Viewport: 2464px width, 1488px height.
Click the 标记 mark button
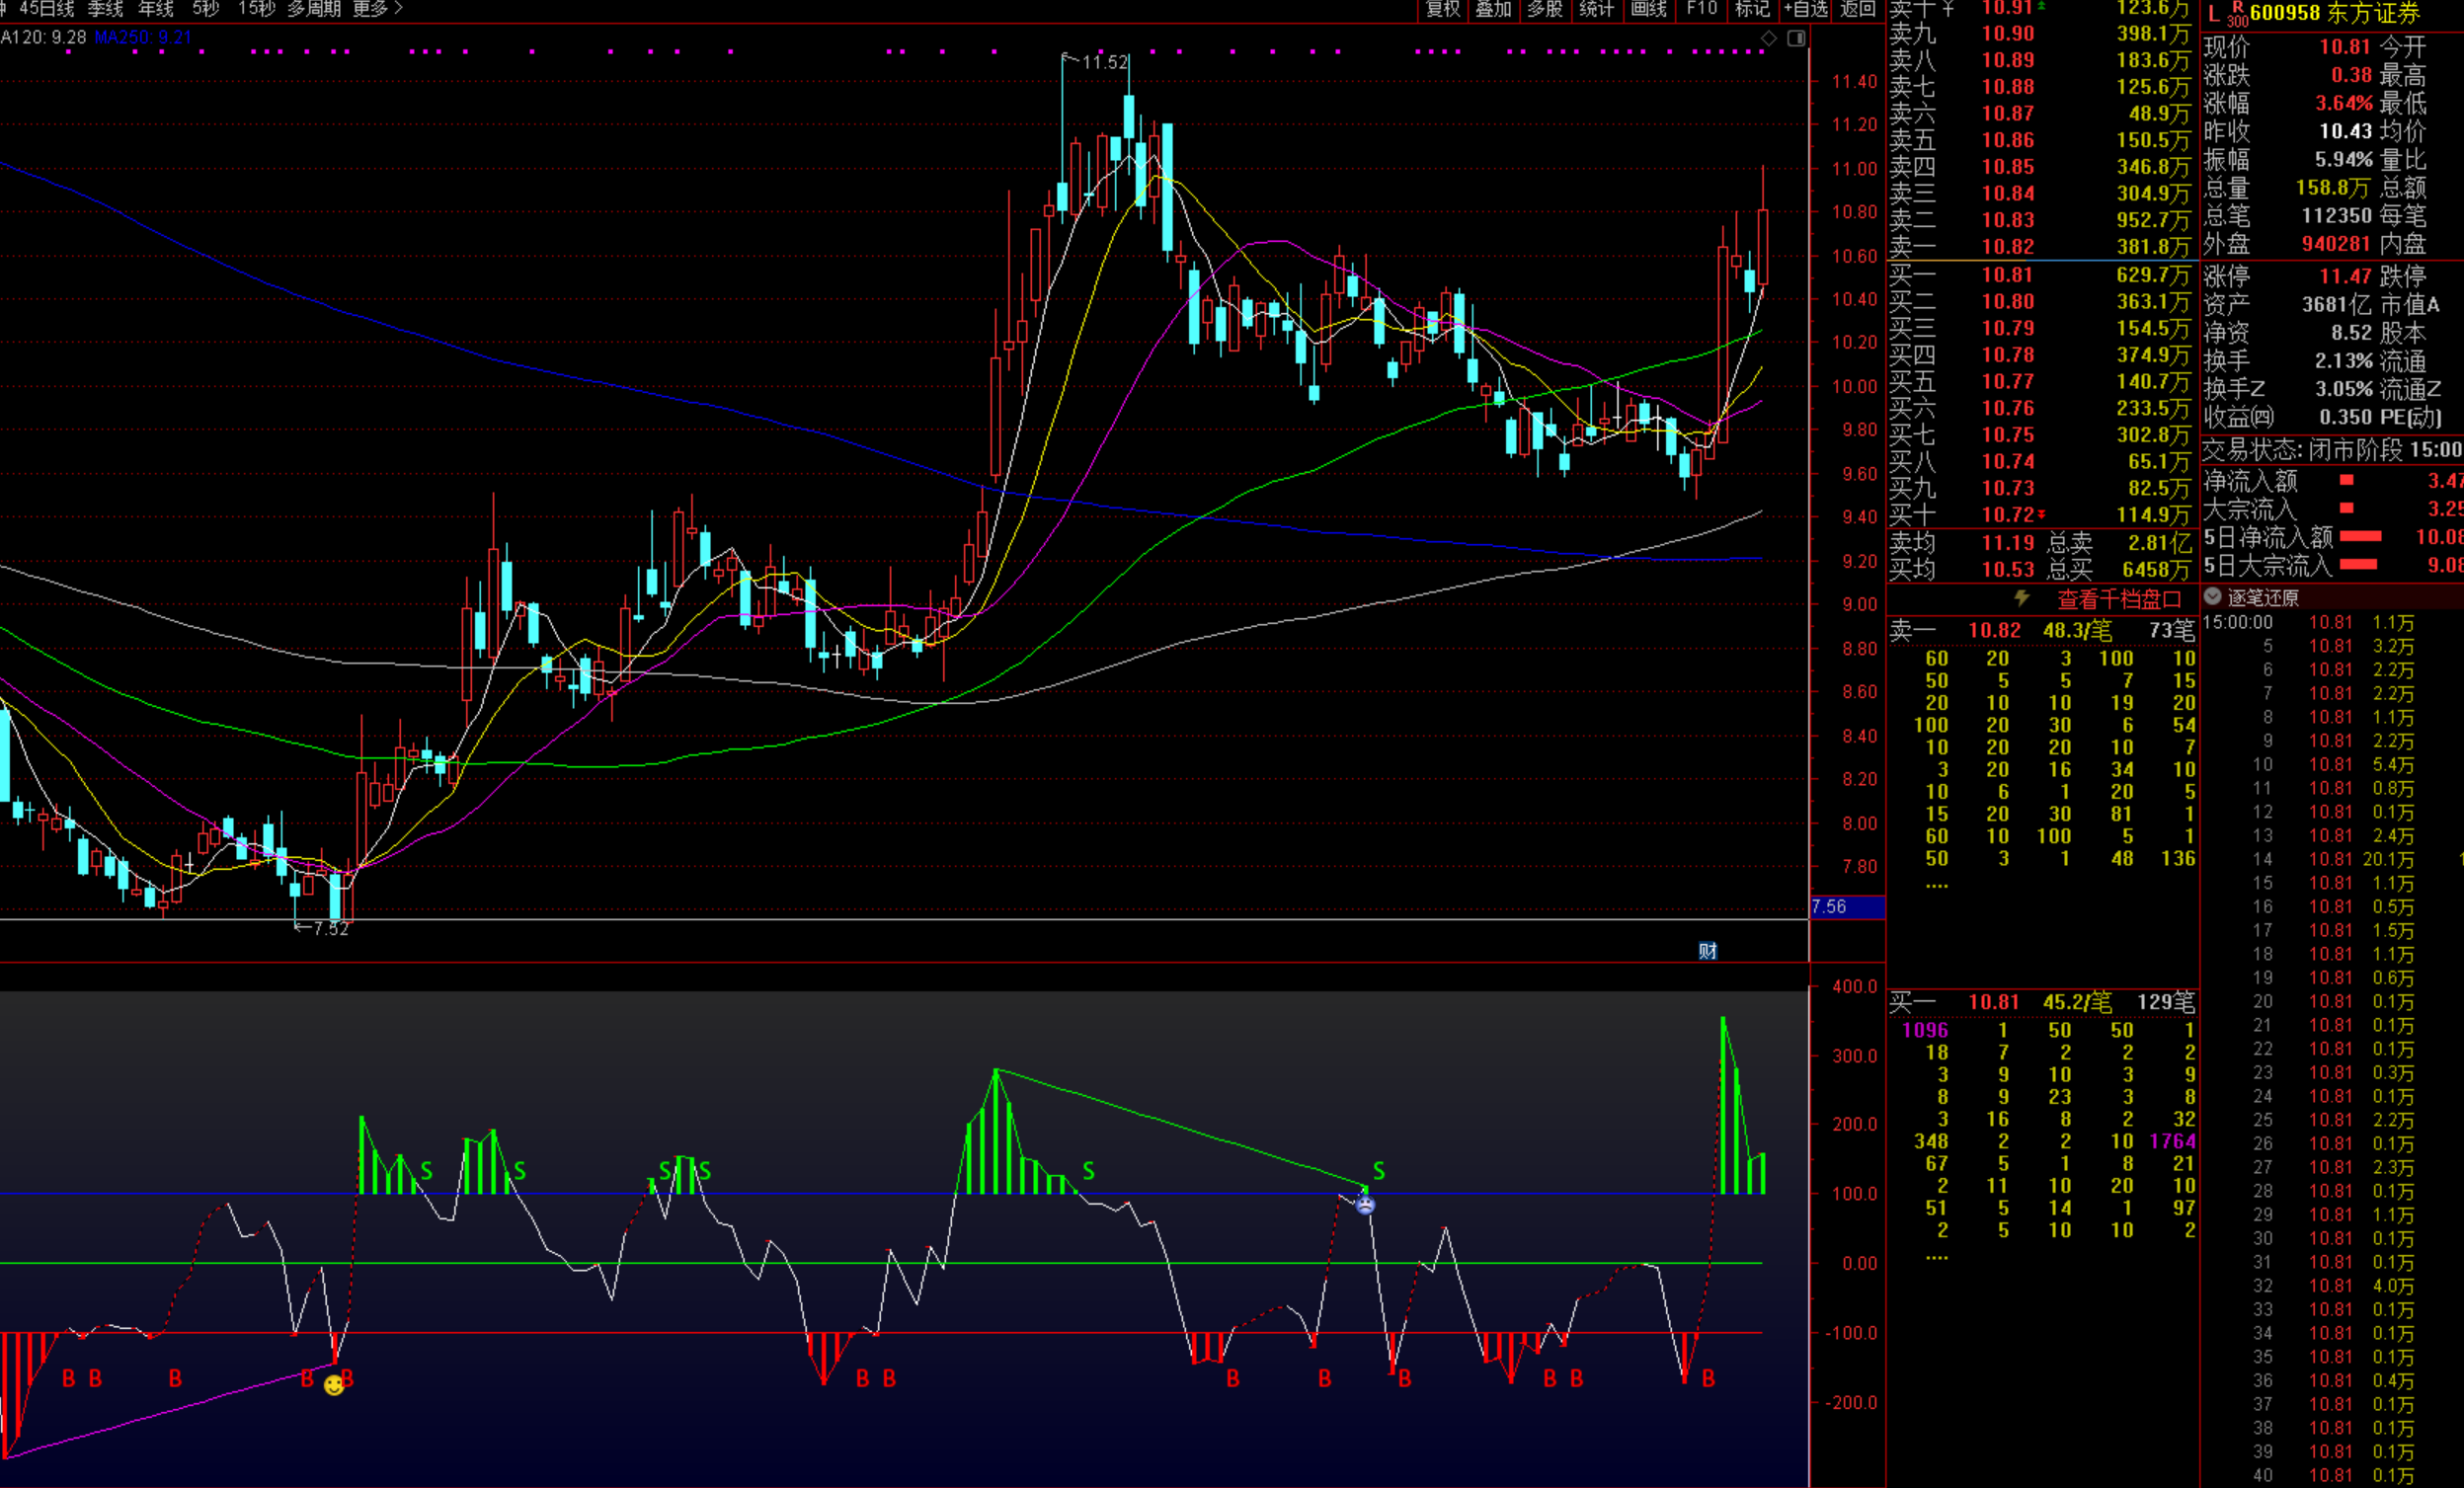[1752, 9]
